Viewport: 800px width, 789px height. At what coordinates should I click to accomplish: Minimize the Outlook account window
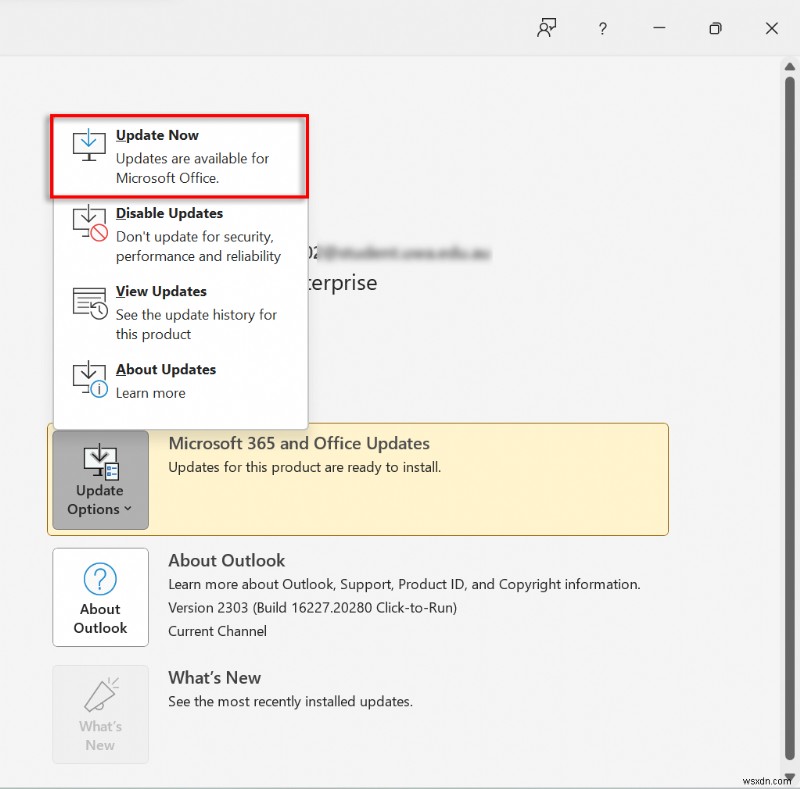[659, 28]
